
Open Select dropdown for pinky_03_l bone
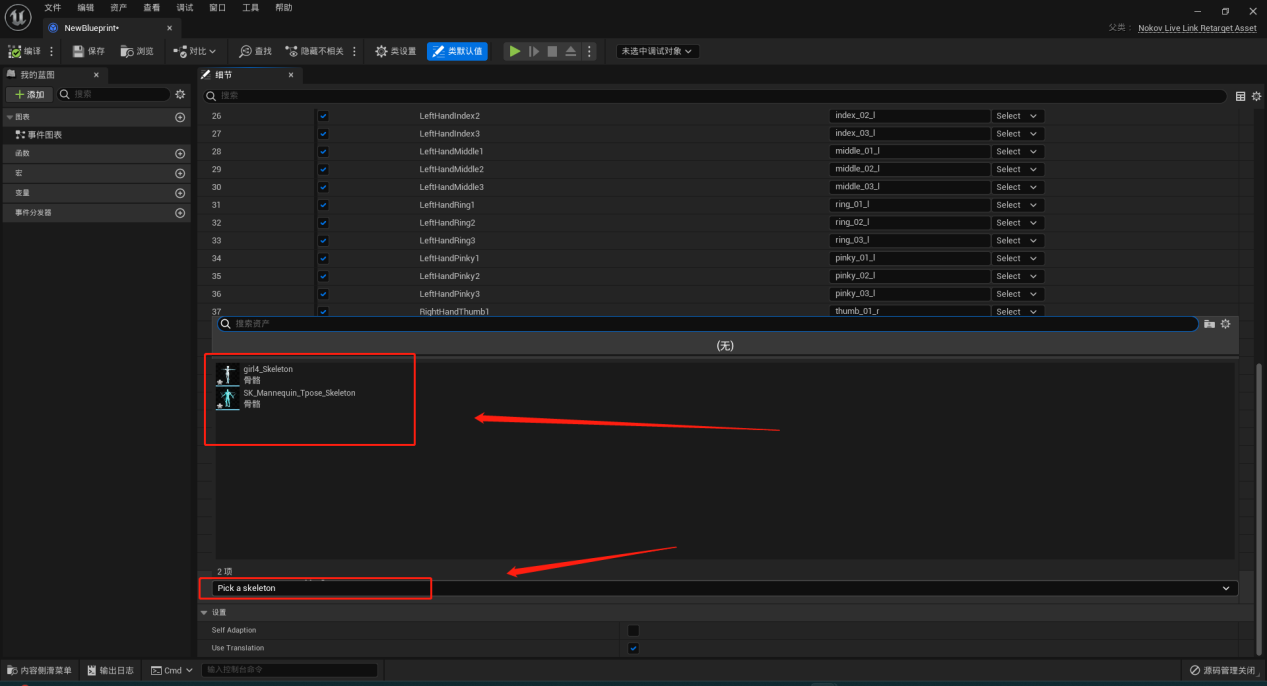point(1017,294)
